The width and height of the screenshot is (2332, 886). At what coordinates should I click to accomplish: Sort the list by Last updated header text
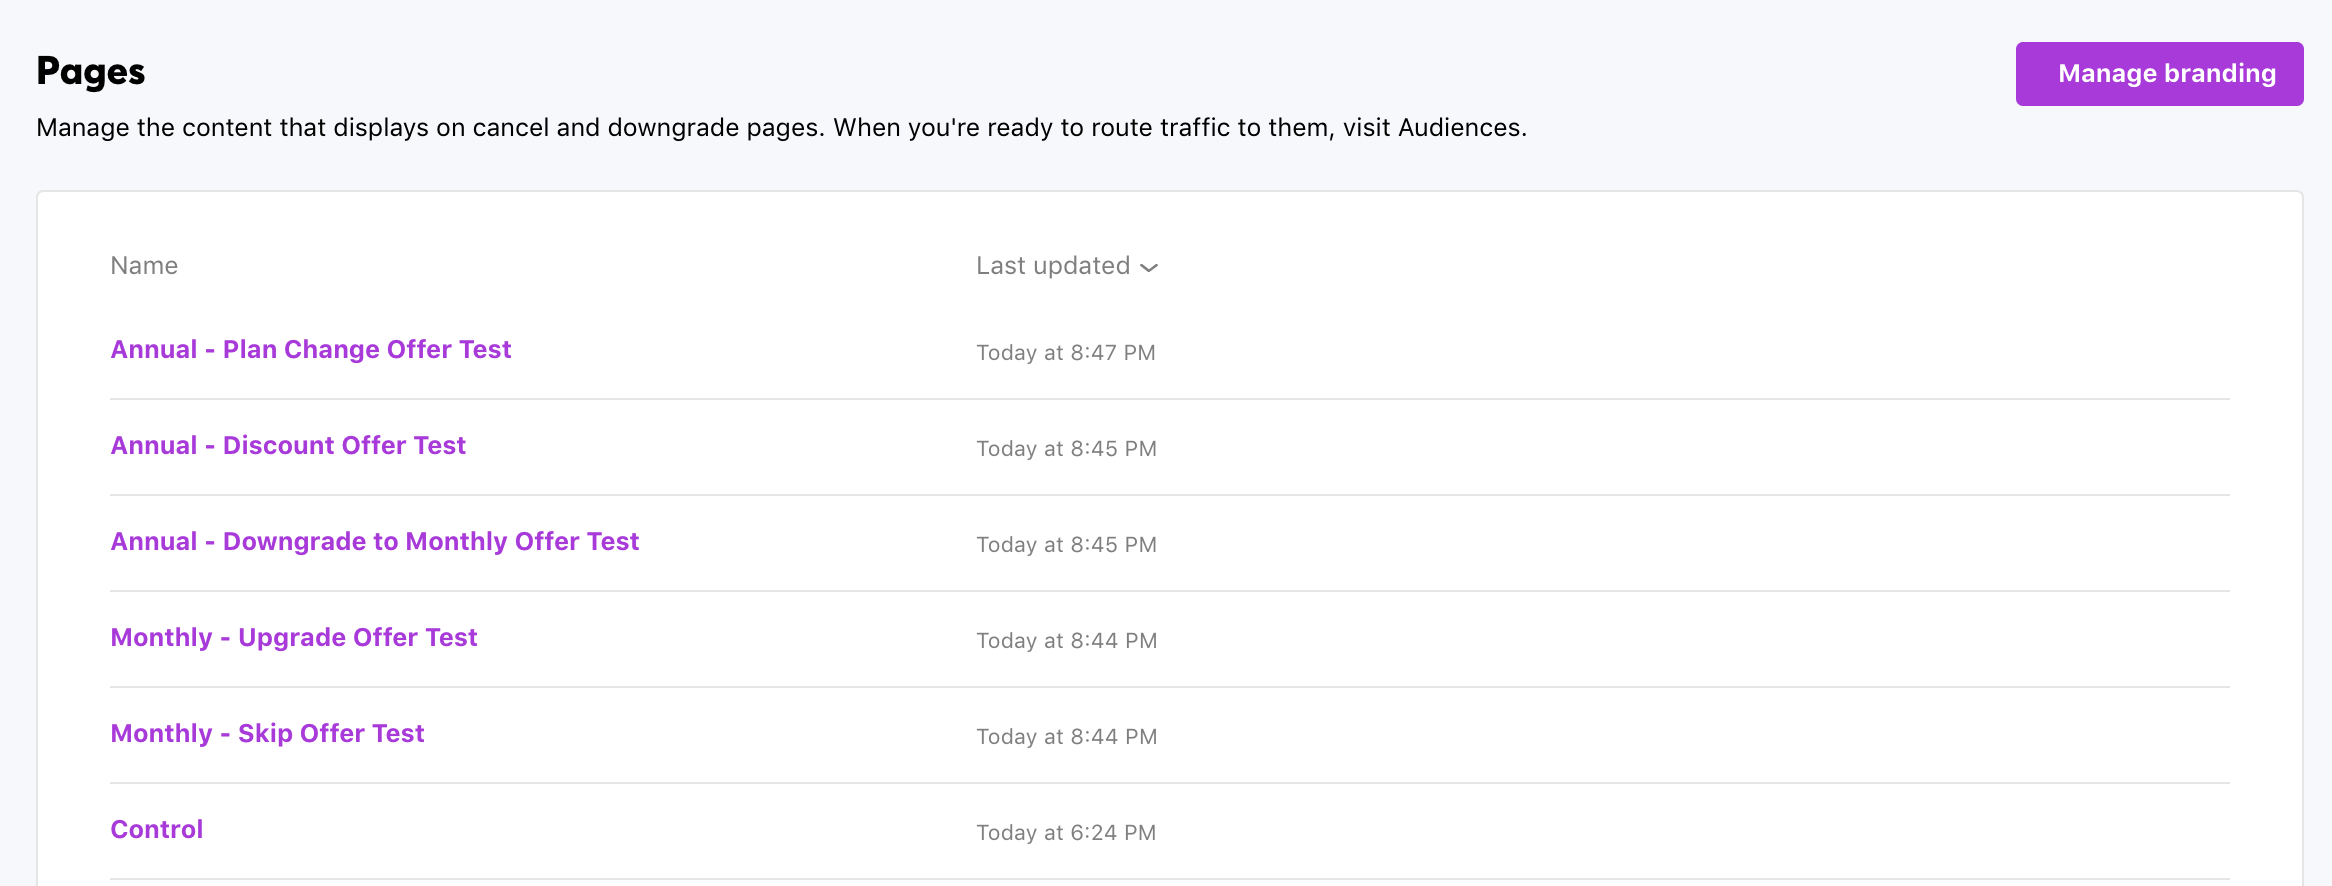tap(1052, 266)
